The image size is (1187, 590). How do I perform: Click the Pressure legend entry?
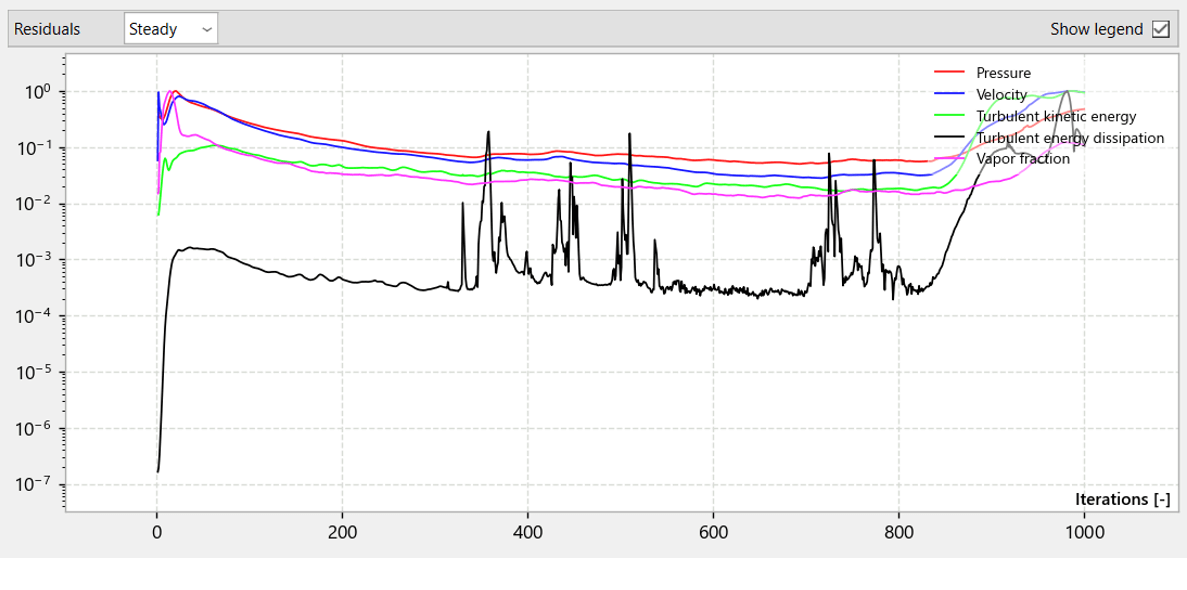coord(1003,73)
